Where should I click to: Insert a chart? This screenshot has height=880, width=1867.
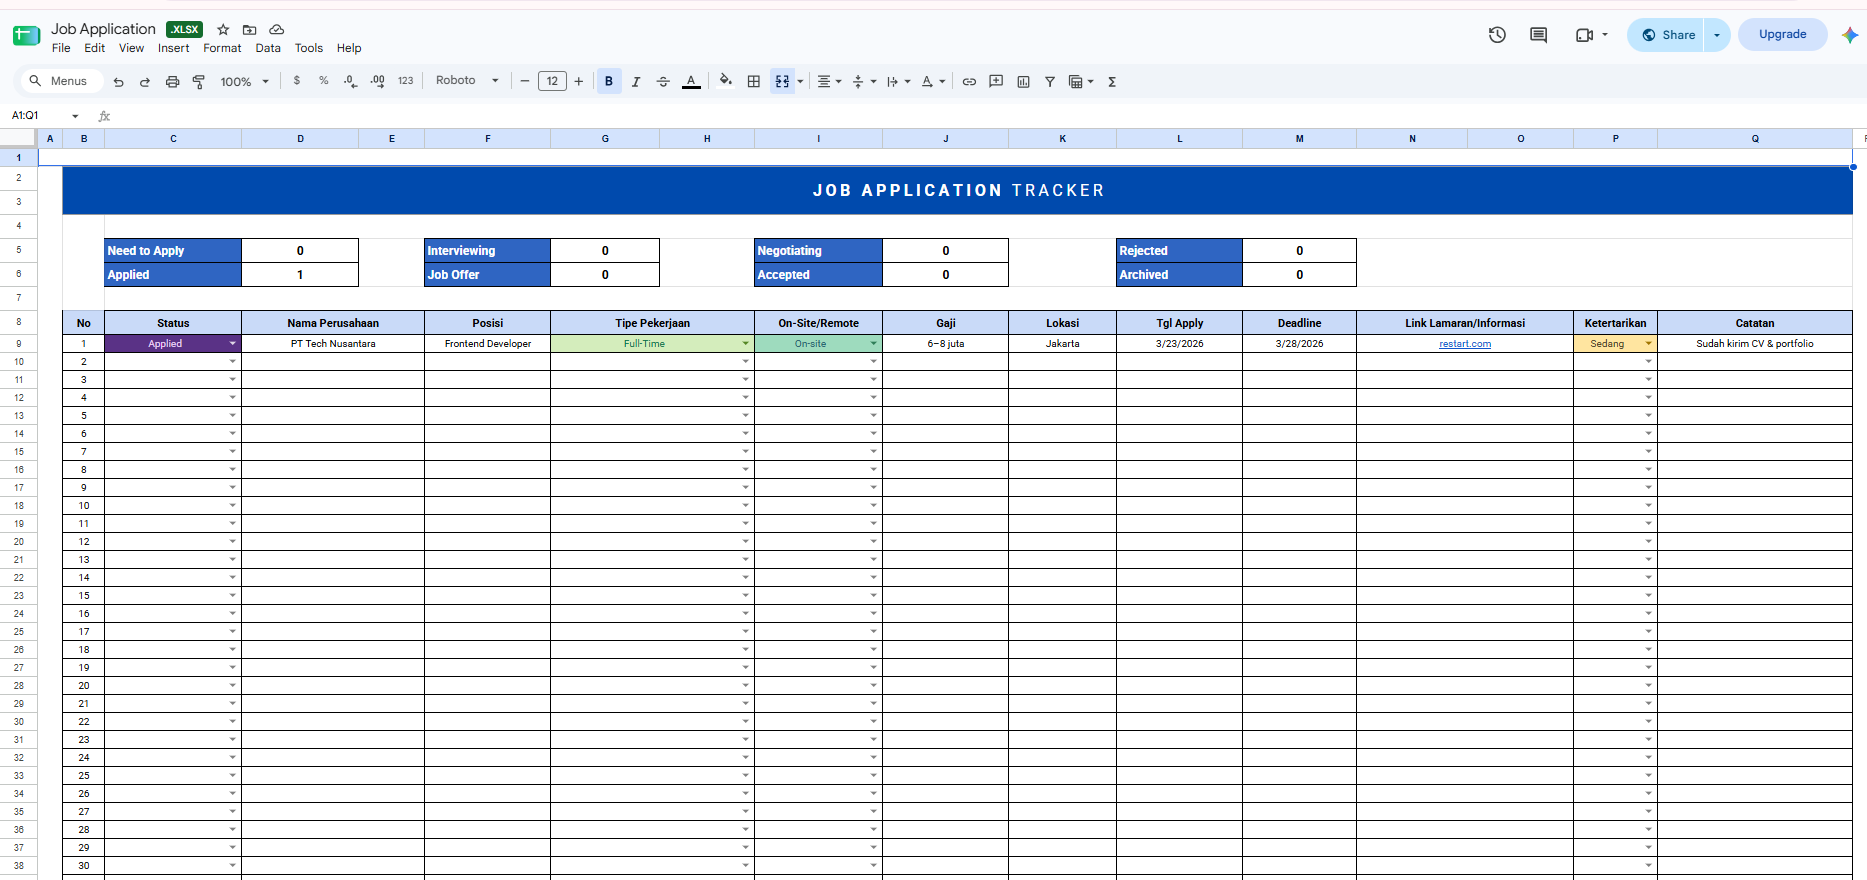[x=1023, y=82]
